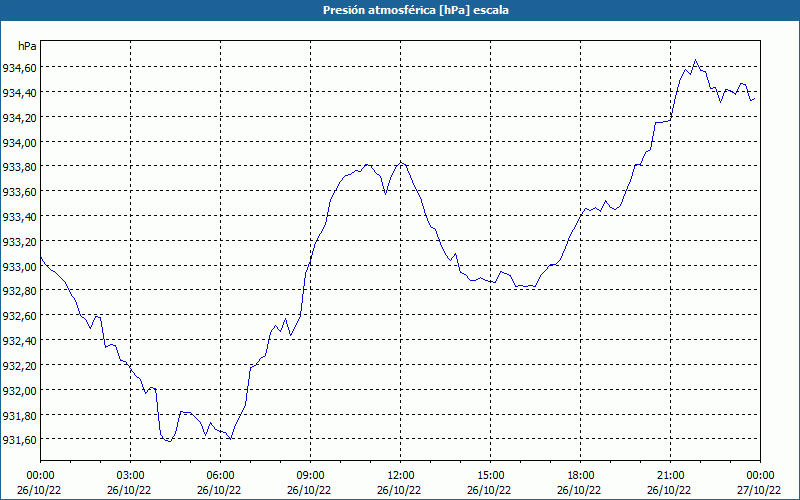The height and width of the screenshot is (500, 800).
Task: Select the 933,80 y-axis value
Action: tap(19, 167)
